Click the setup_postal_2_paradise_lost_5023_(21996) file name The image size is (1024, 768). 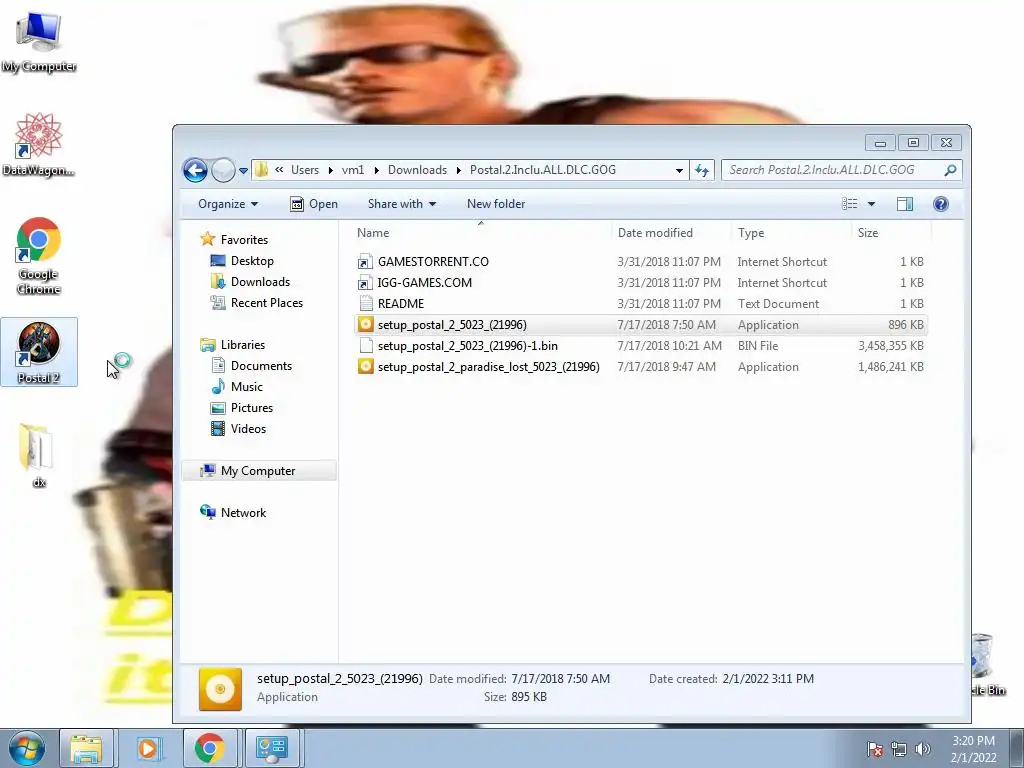coord(488,366)
